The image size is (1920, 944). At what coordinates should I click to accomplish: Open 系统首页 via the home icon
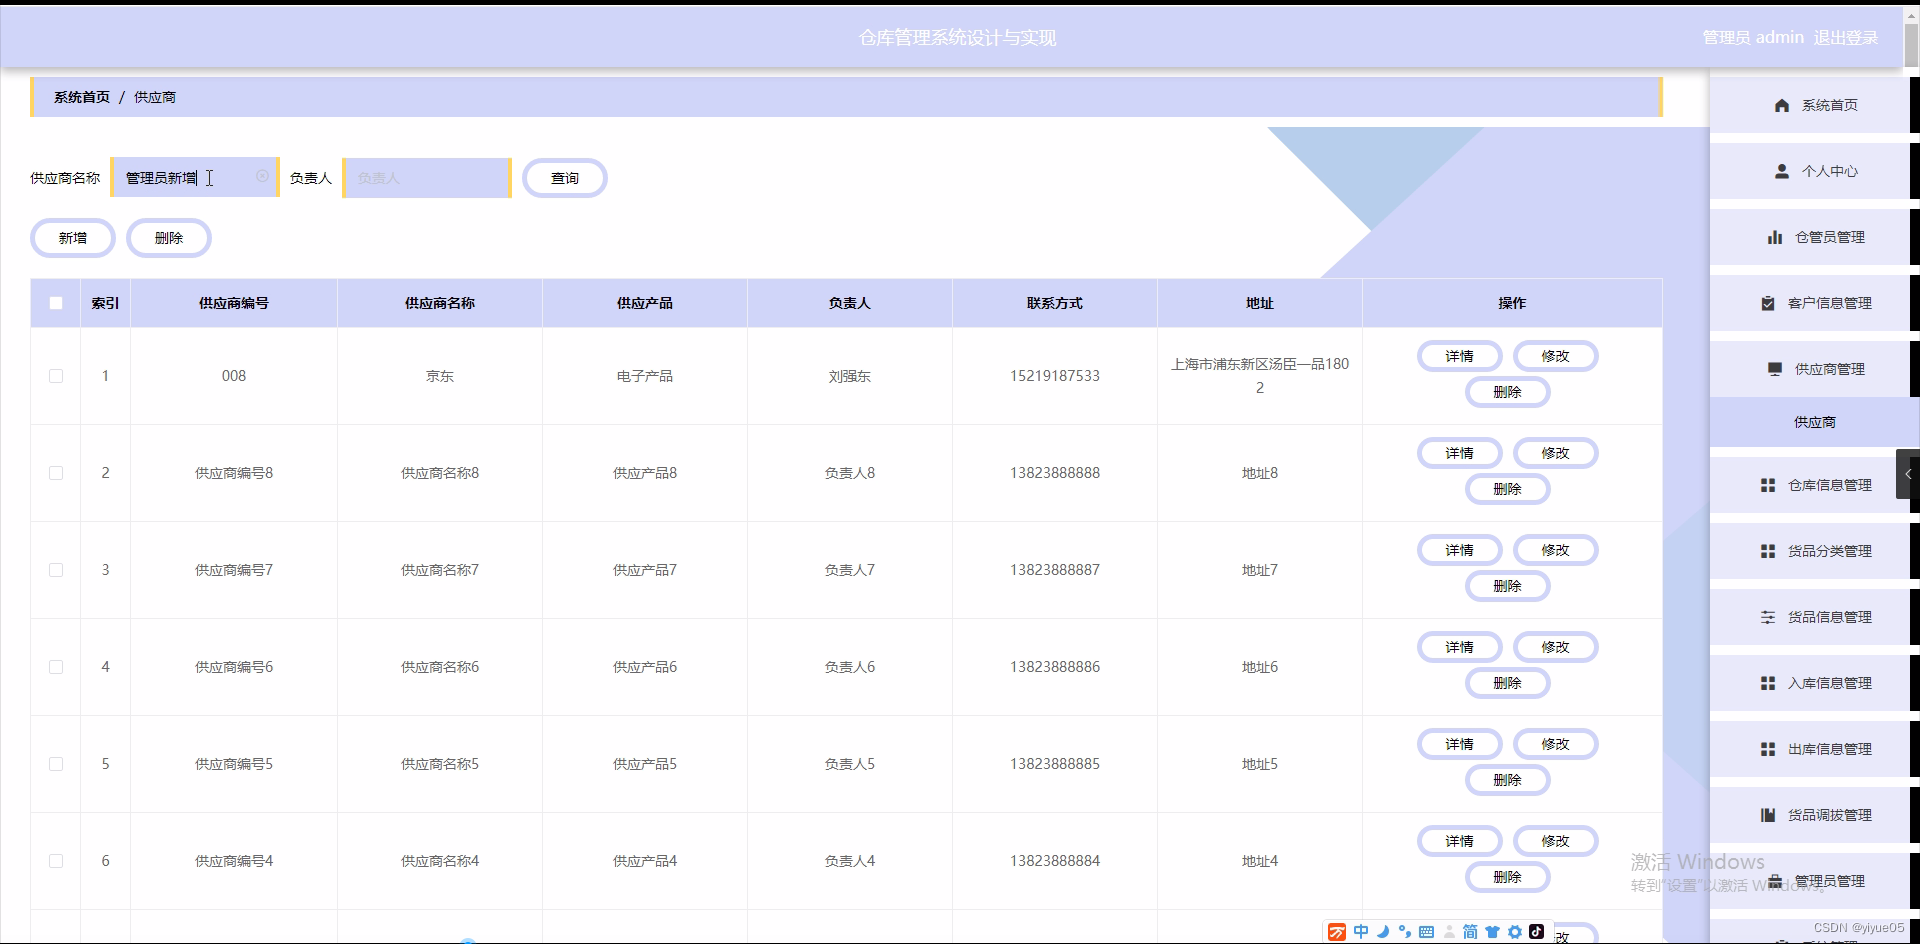click(x=1784, y=105)
